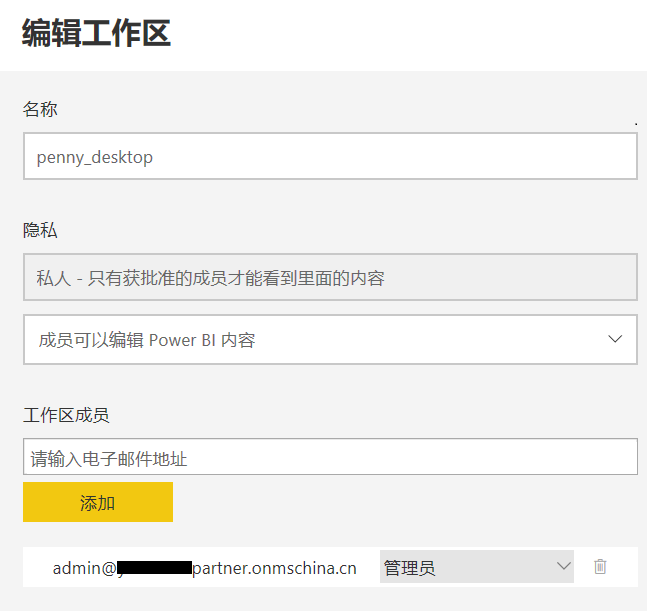Screen dimensions: 647x611
Task: Delete the admin member with trash icon
Action: coord(600,567)
